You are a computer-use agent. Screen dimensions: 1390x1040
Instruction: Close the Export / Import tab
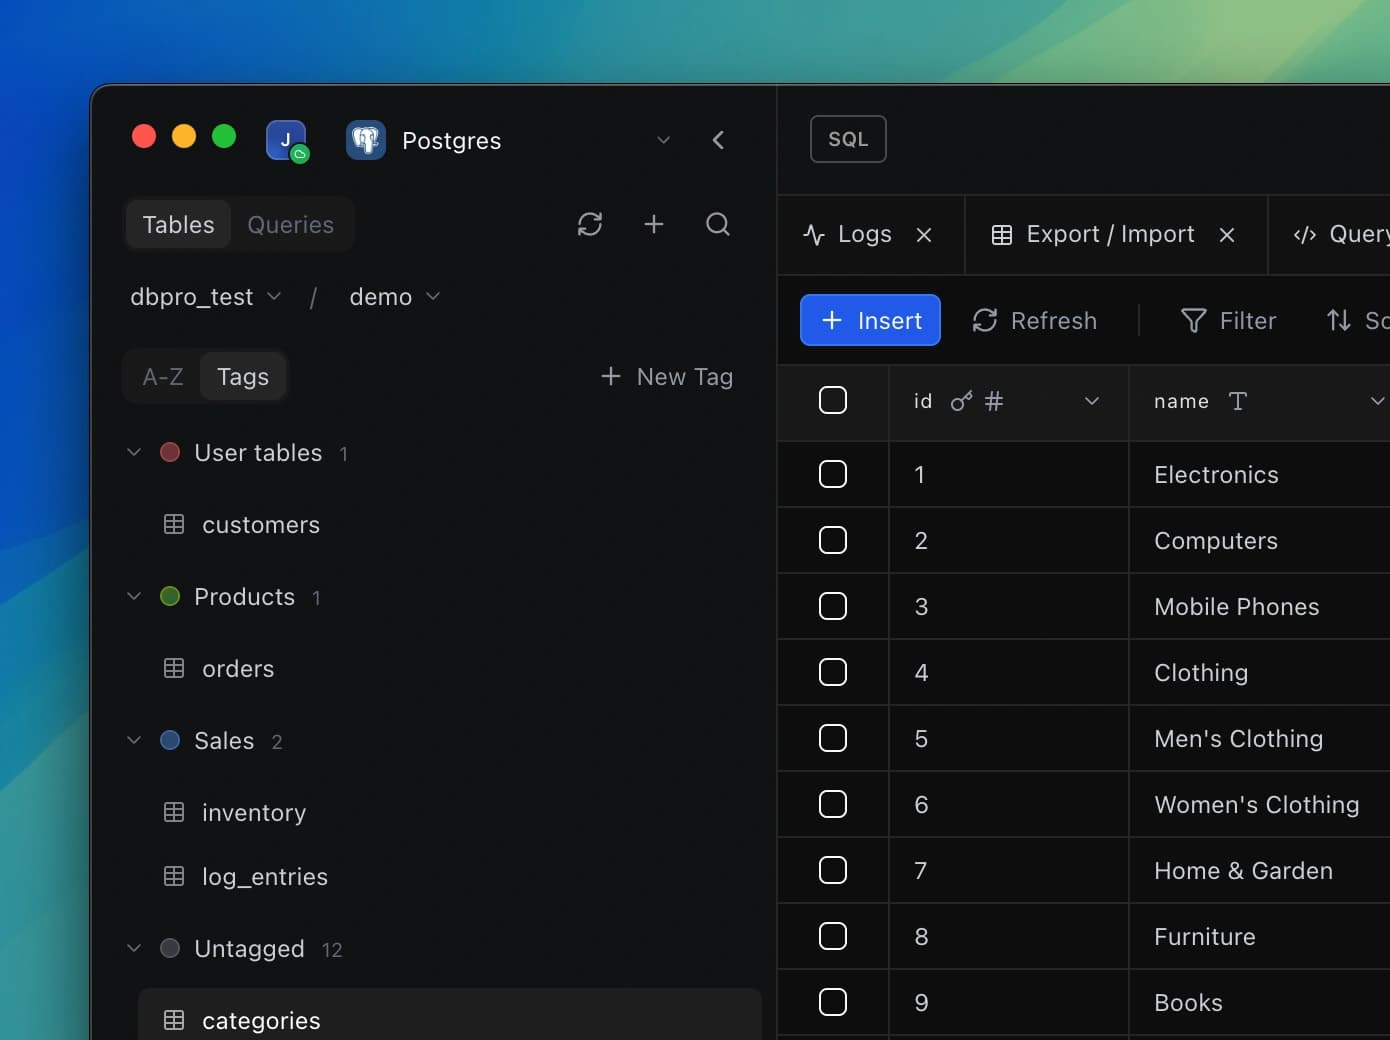click(x=1227, y=235)
